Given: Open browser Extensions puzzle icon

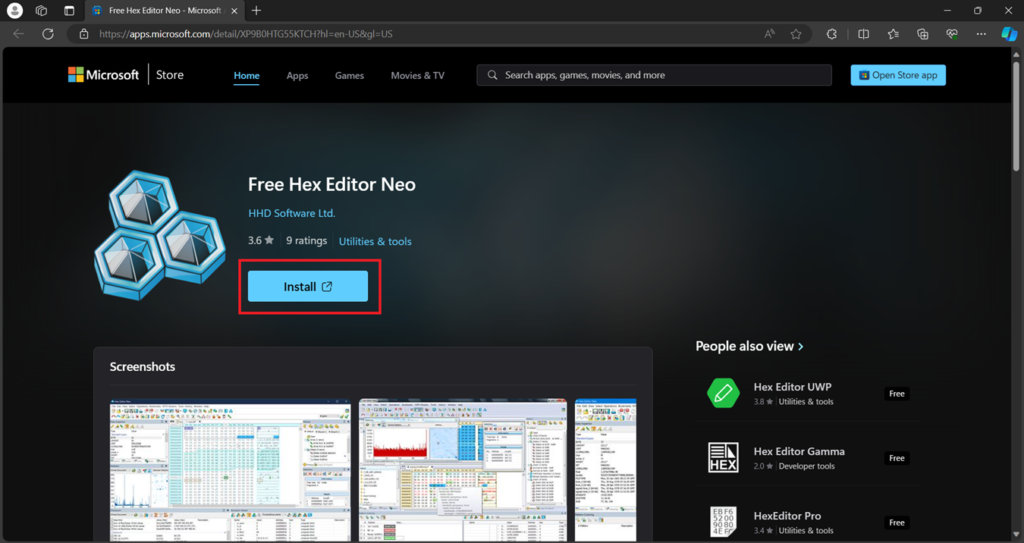Looking at the screenshot, I should 831,34.
